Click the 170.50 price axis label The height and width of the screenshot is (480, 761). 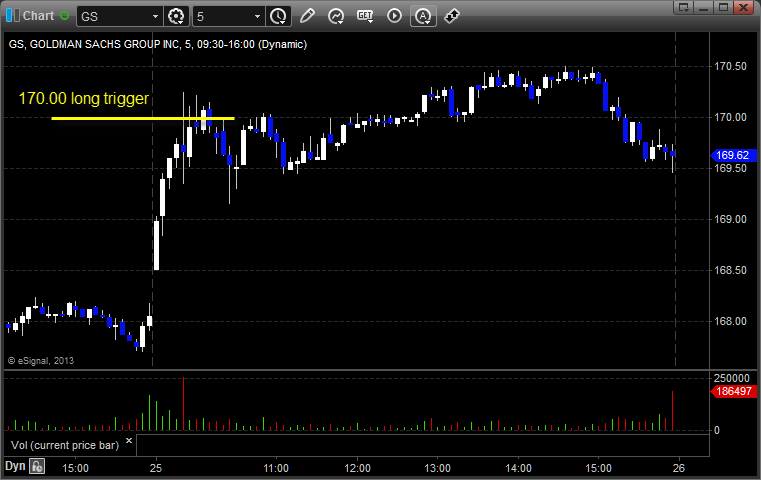click(730, 66)
